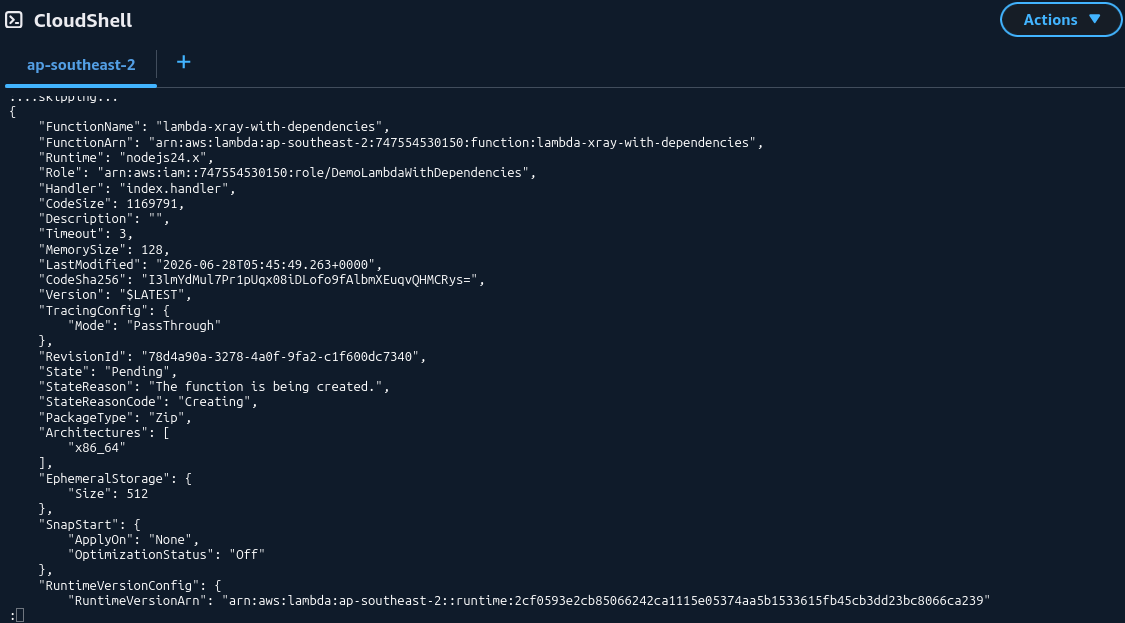Open a new tab with the plus icon

184,62
